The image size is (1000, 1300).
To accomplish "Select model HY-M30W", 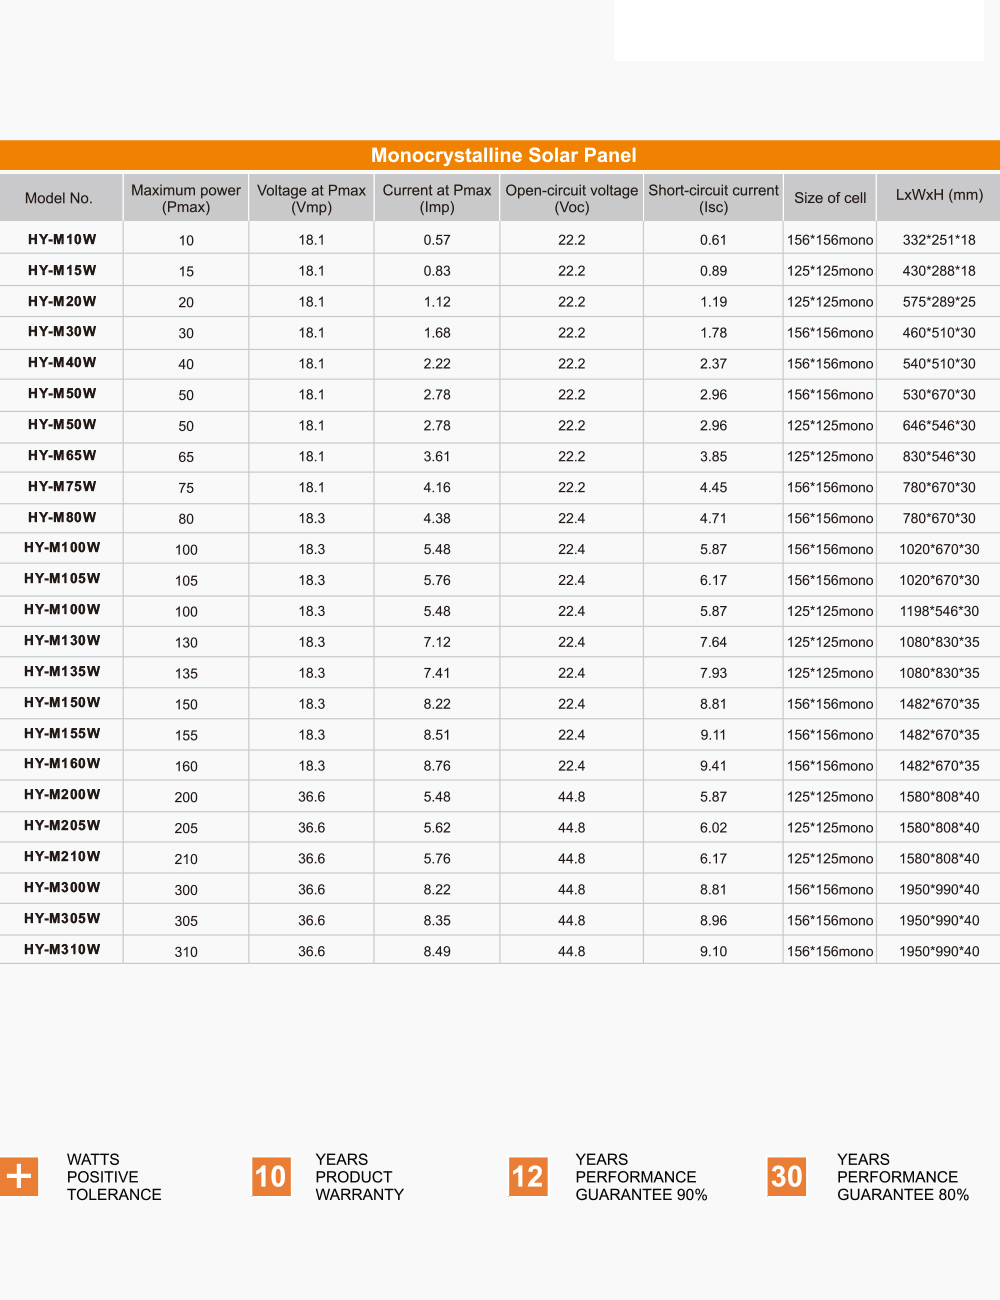I will [62, 331].
